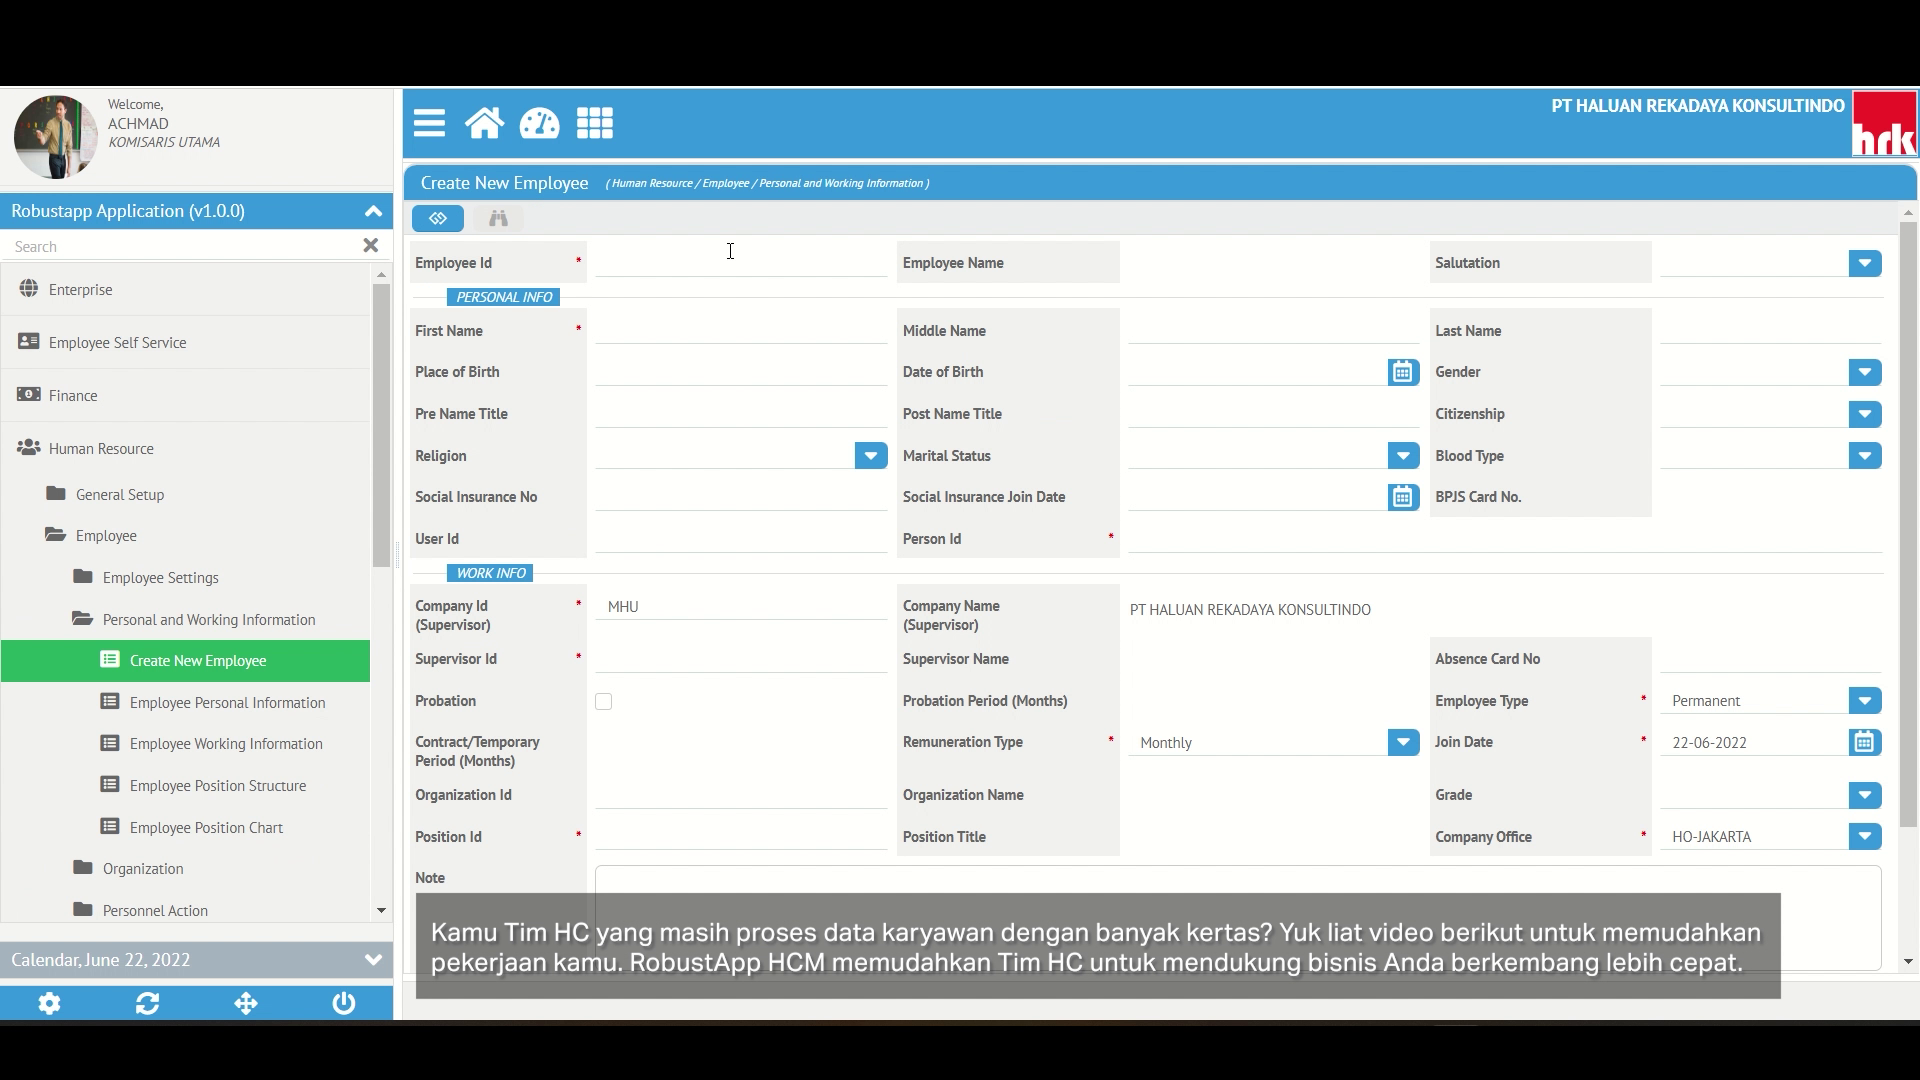Click Employee Personal Information link
This screenshot has width=1920, height=1080.
tap(225, 702)
